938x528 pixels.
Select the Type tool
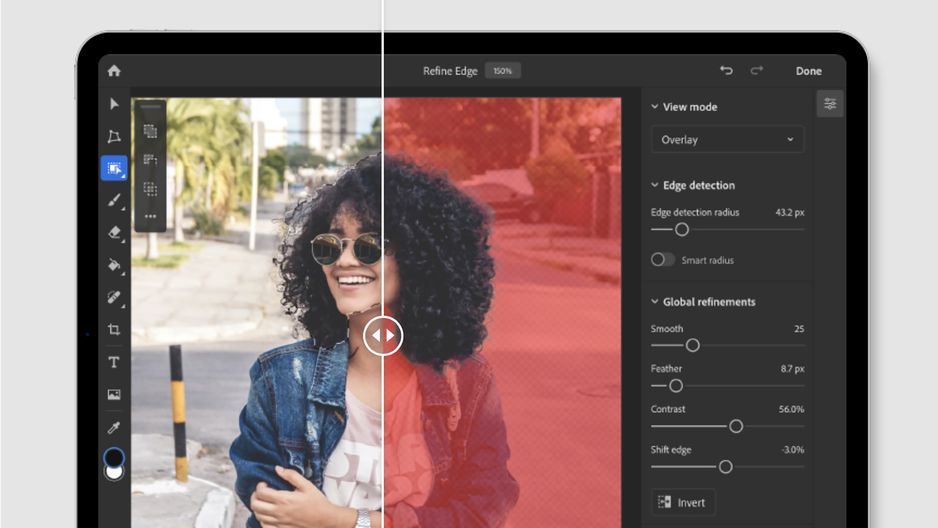click(114, 362)
